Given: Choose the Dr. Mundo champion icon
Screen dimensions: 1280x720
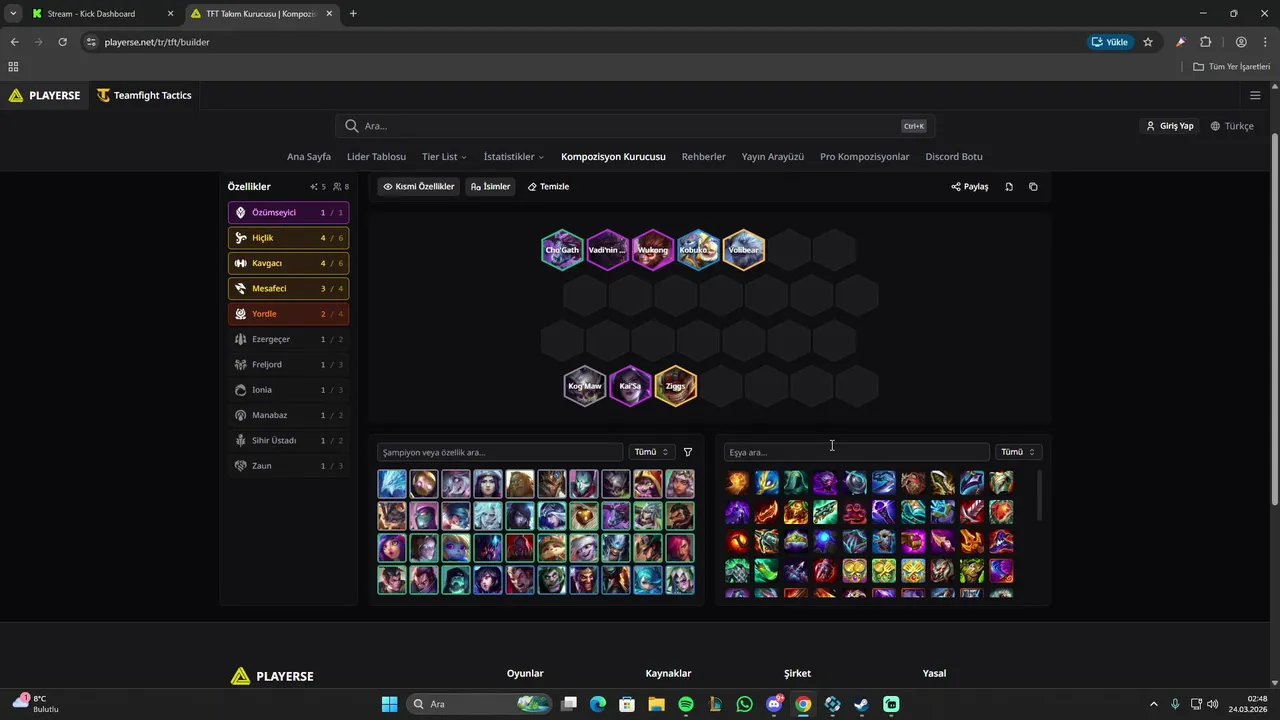Looking at the screenshot, I should tap(552, 580).
